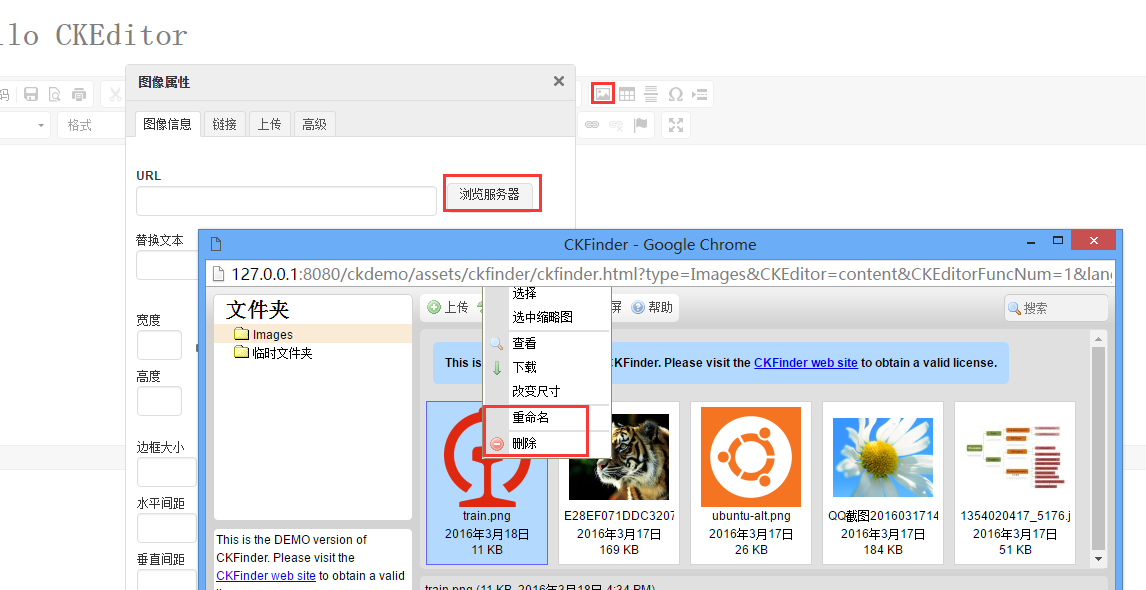Image resolution: width=1146 pixels, height=590 pixels.
Task: Select the Images folder in tree
Action: coord(264,334)
